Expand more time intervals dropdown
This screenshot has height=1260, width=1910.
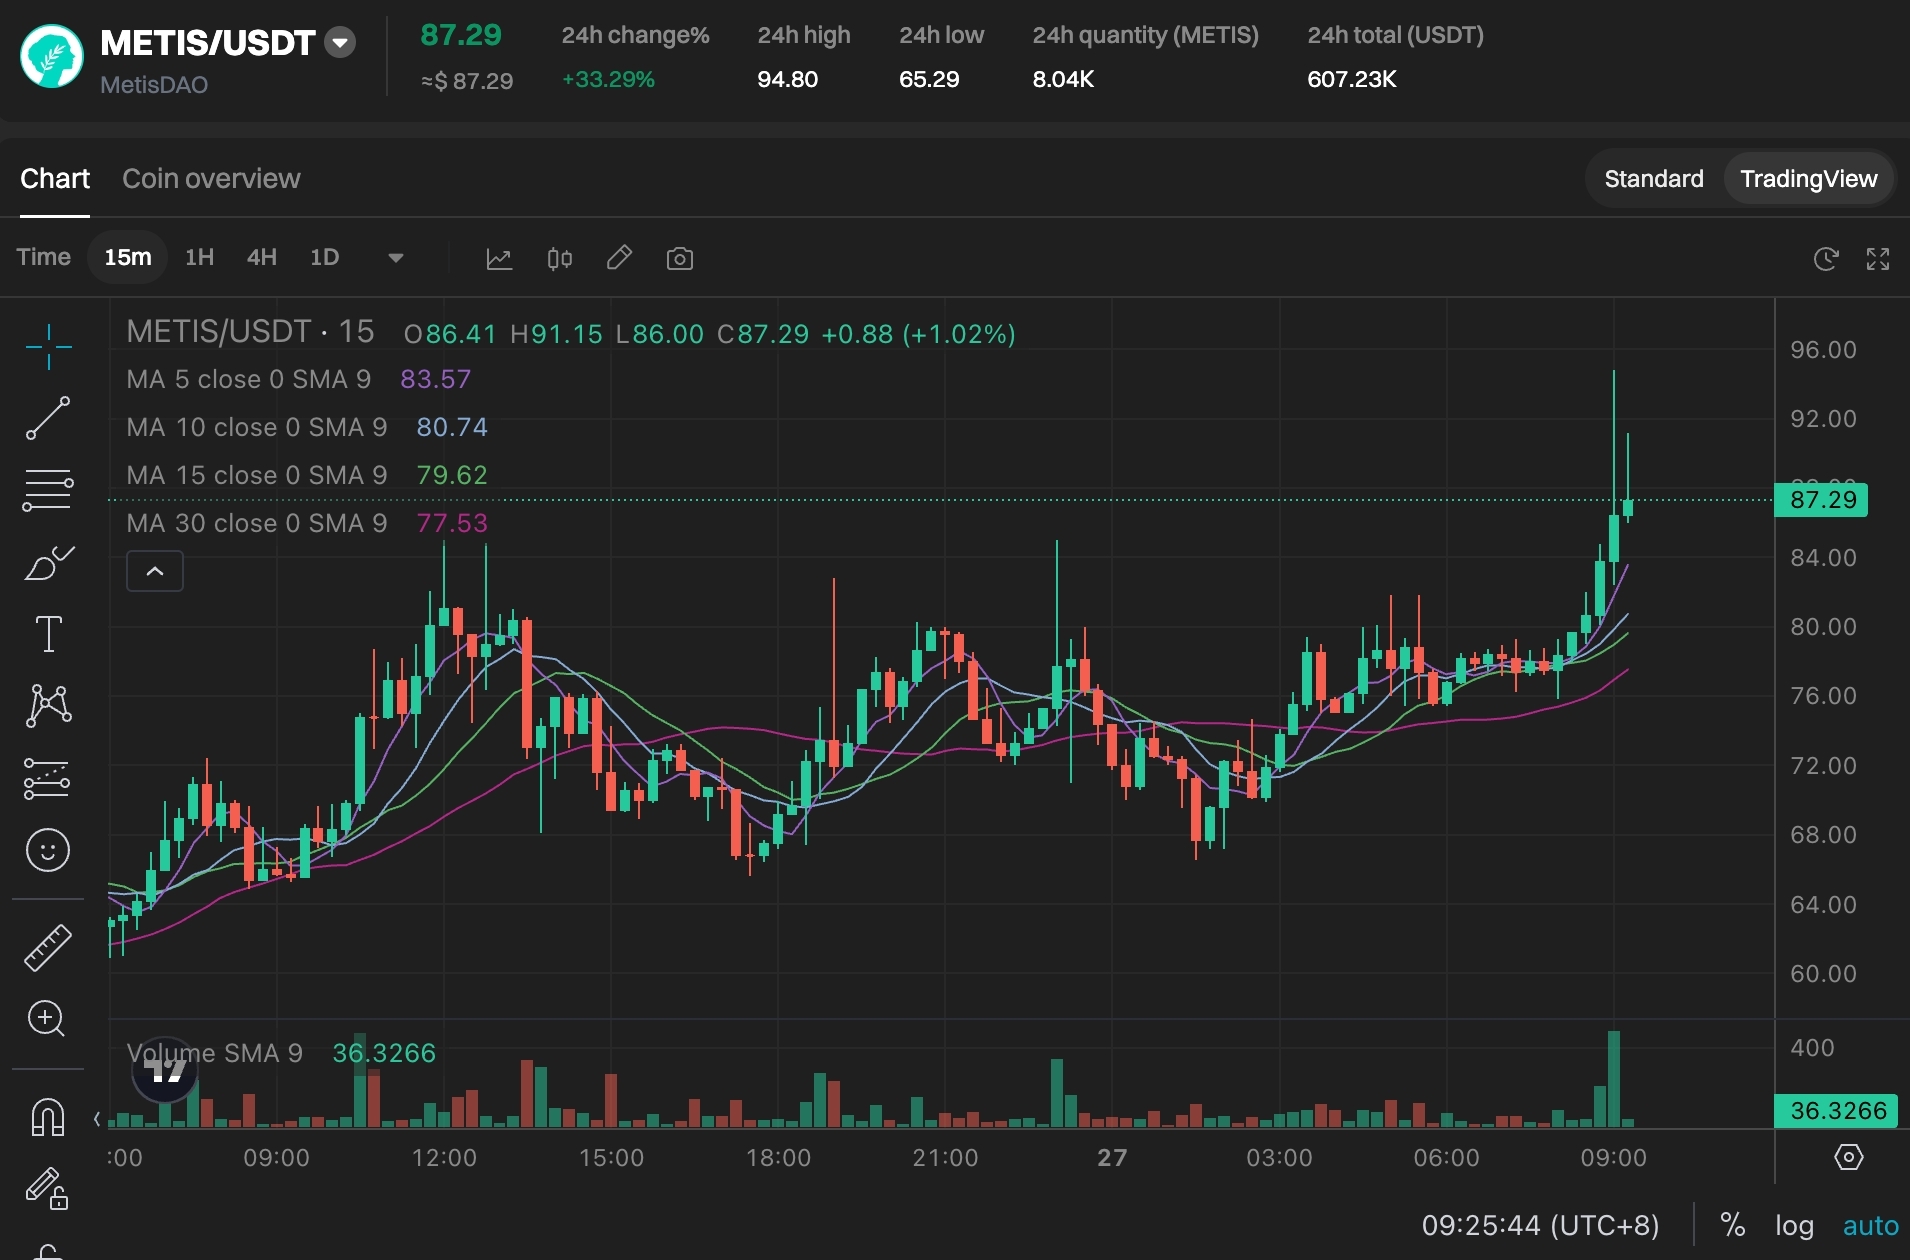[396, 258]
